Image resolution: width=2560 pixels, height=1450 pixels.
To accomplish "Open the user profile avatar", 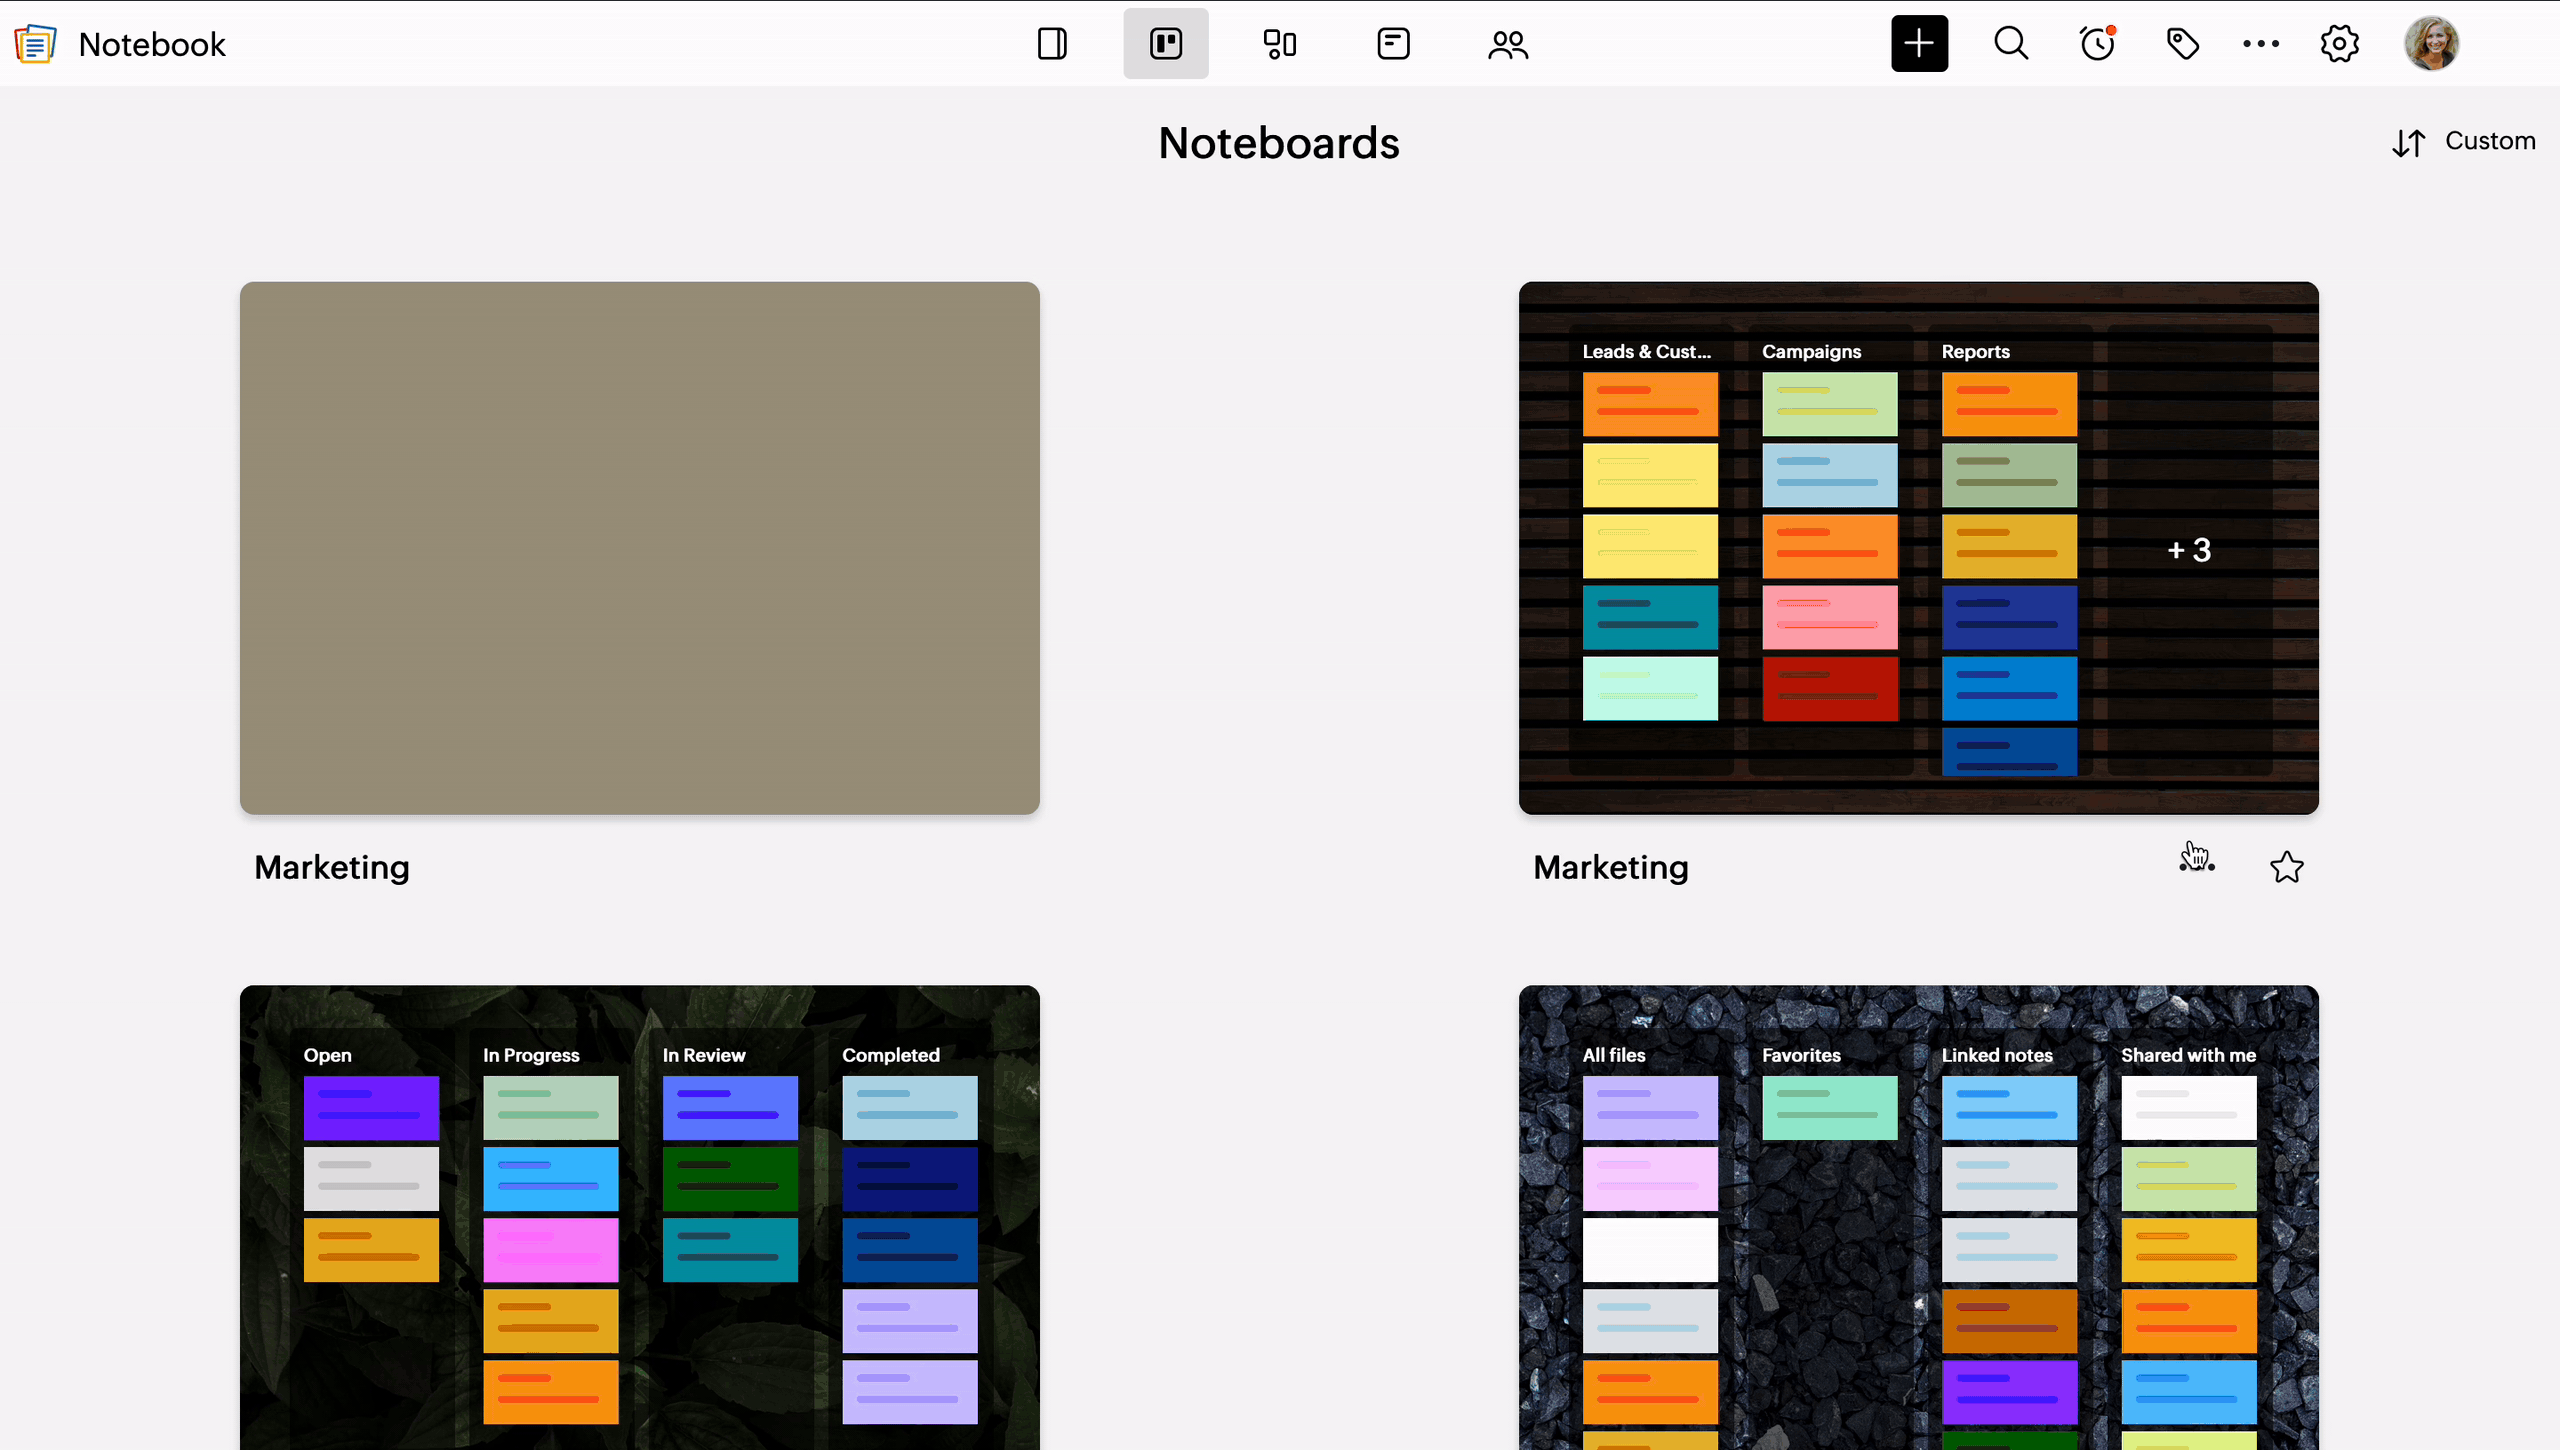I will [2431, 44].
